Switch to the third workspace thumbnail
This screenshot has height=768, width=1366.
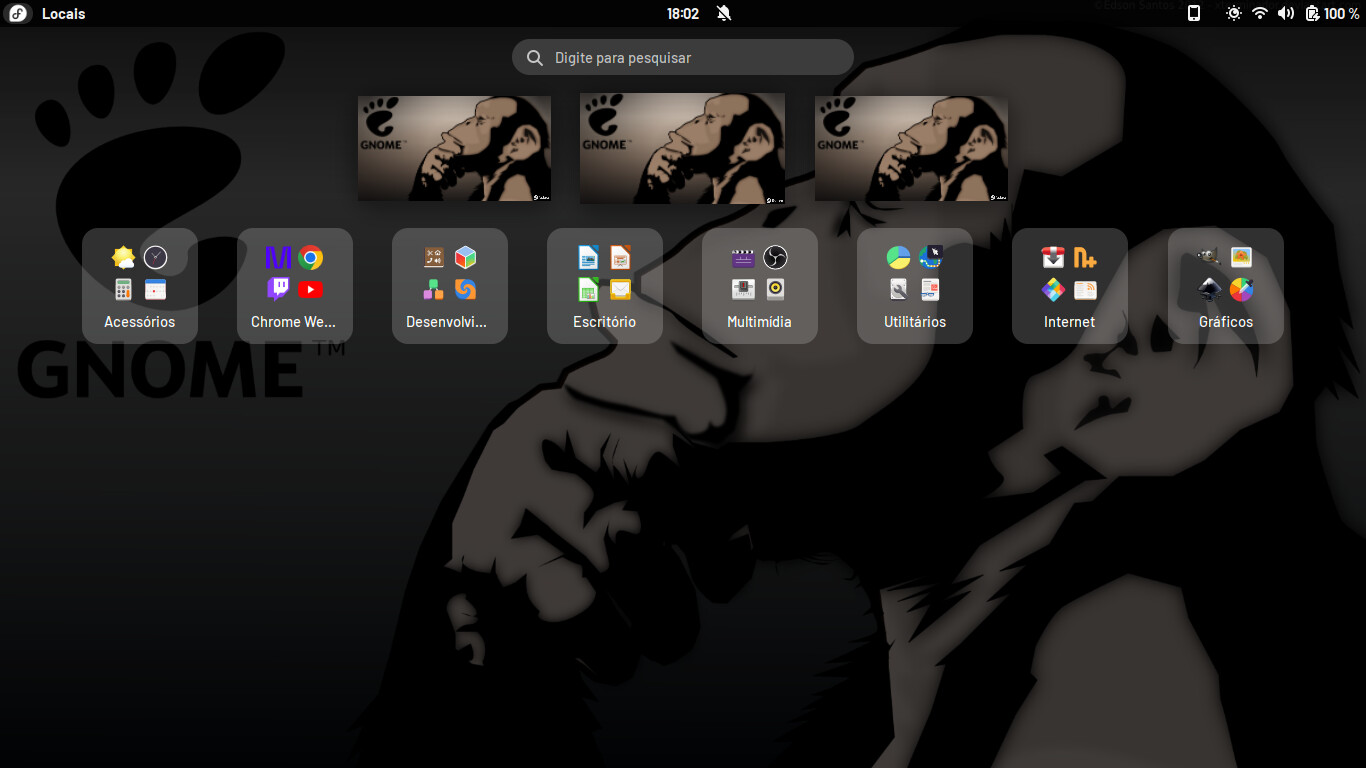point(911,148)
